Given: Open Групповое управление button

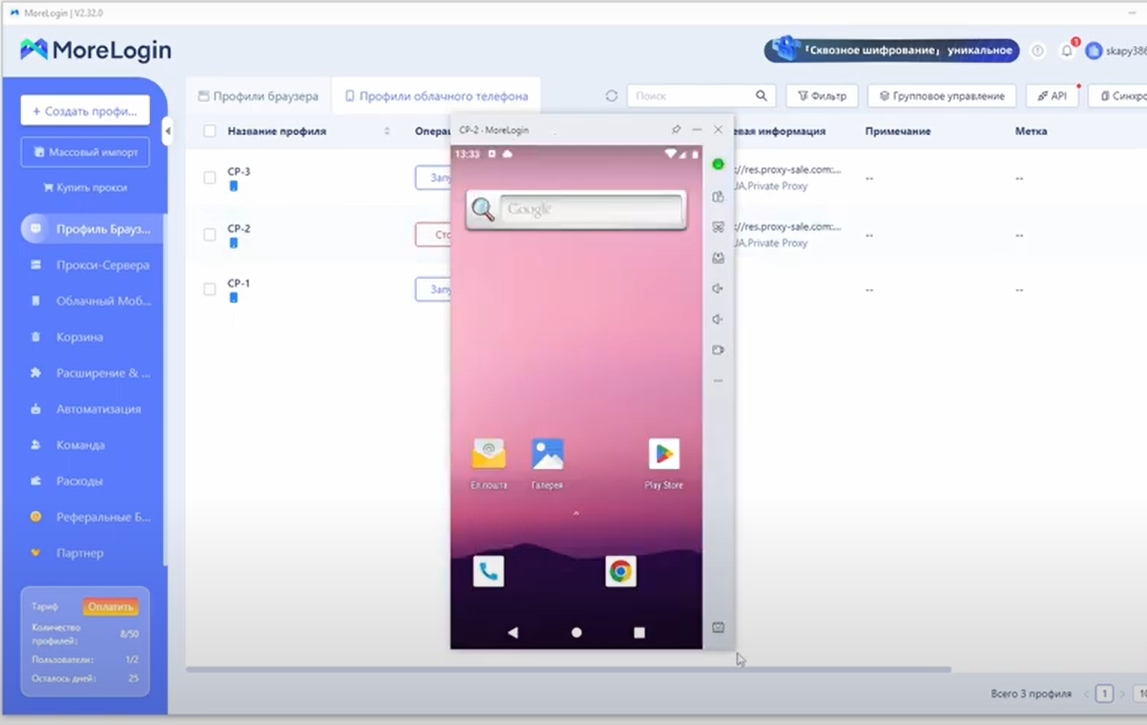Looking at the screenshot, I should pyautogui.click(x=941, y=96).
